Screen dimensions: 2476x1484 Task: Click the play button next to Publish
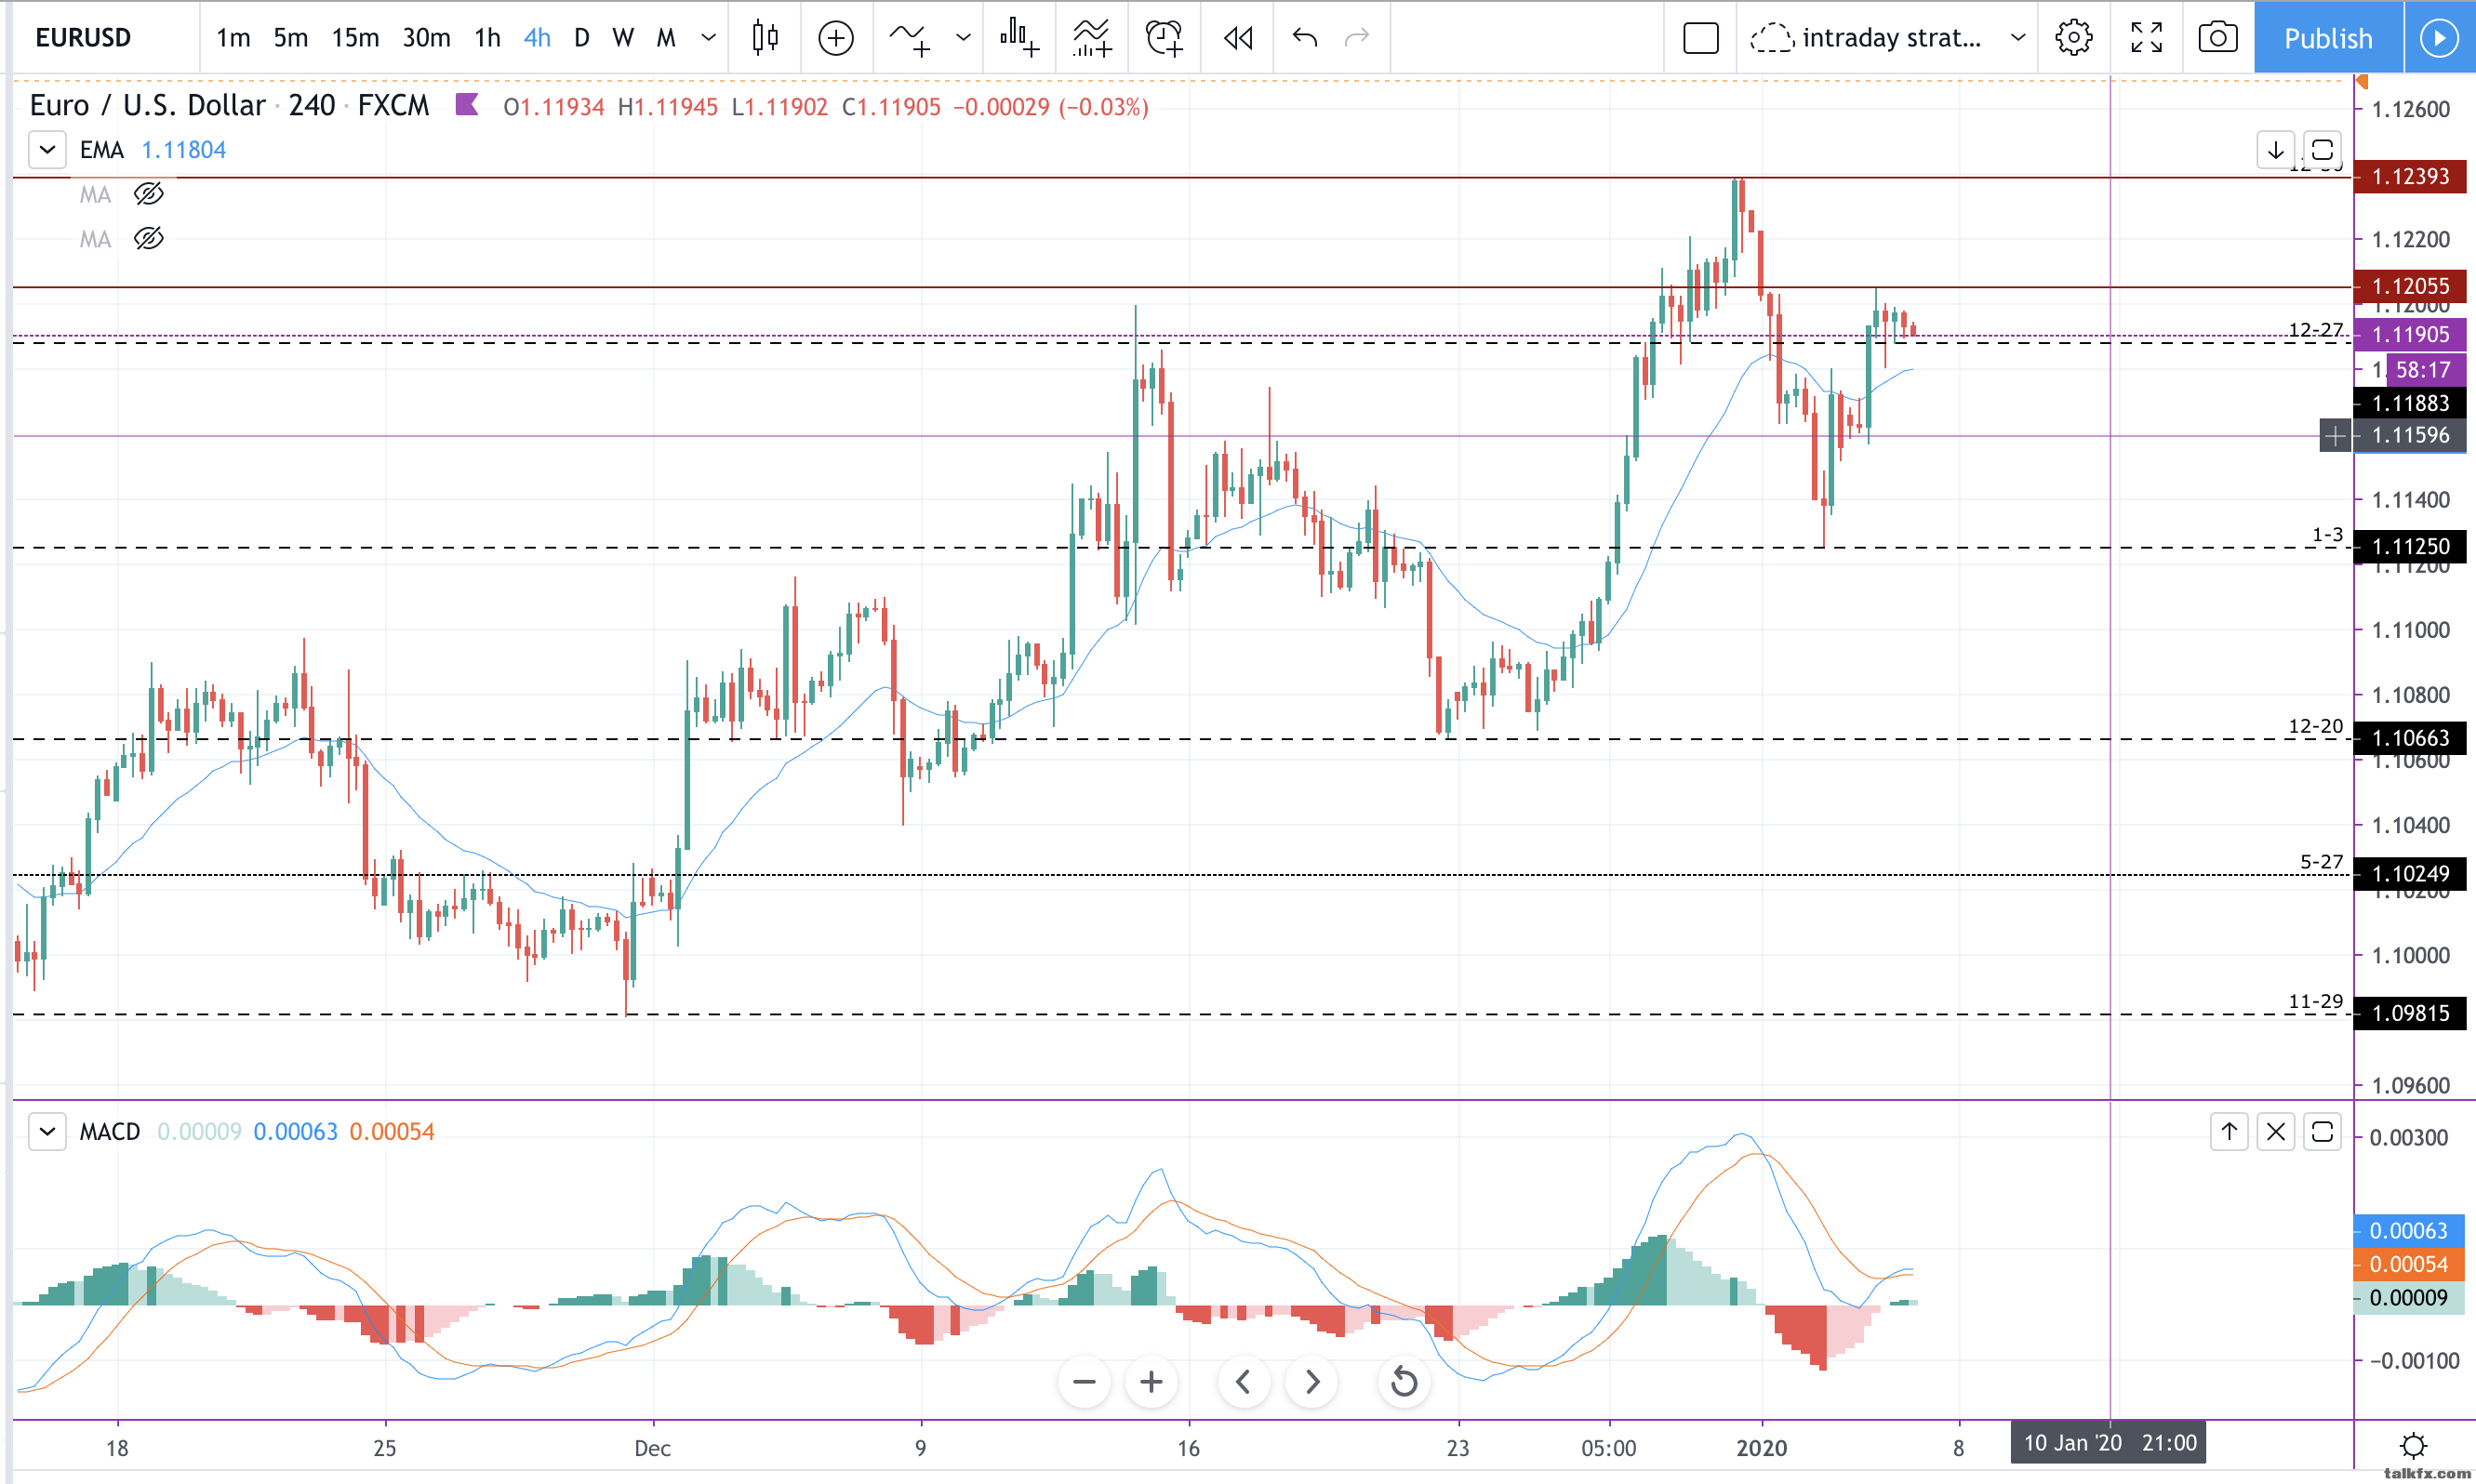pos(2439,38)
